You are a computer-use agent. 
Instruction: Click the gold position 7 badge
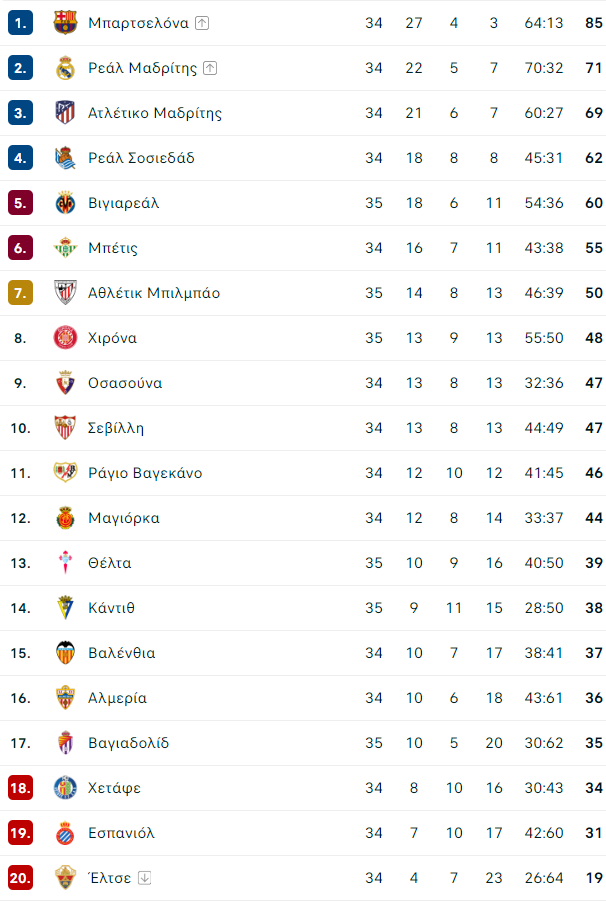20,293
